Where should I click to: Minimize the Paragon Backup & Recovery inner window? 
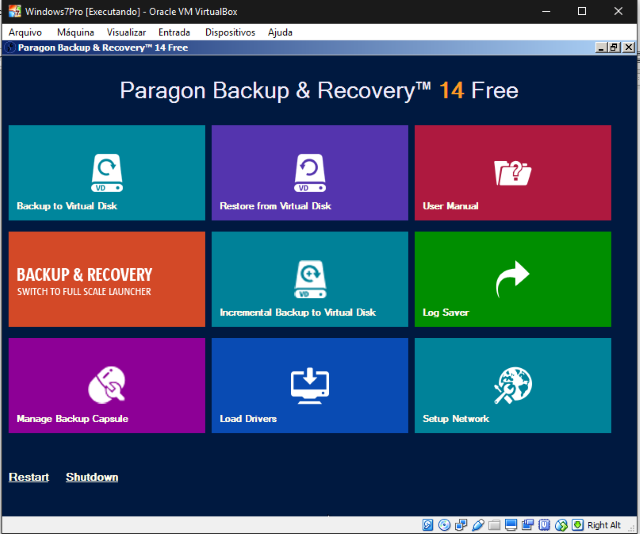point(600,47)
